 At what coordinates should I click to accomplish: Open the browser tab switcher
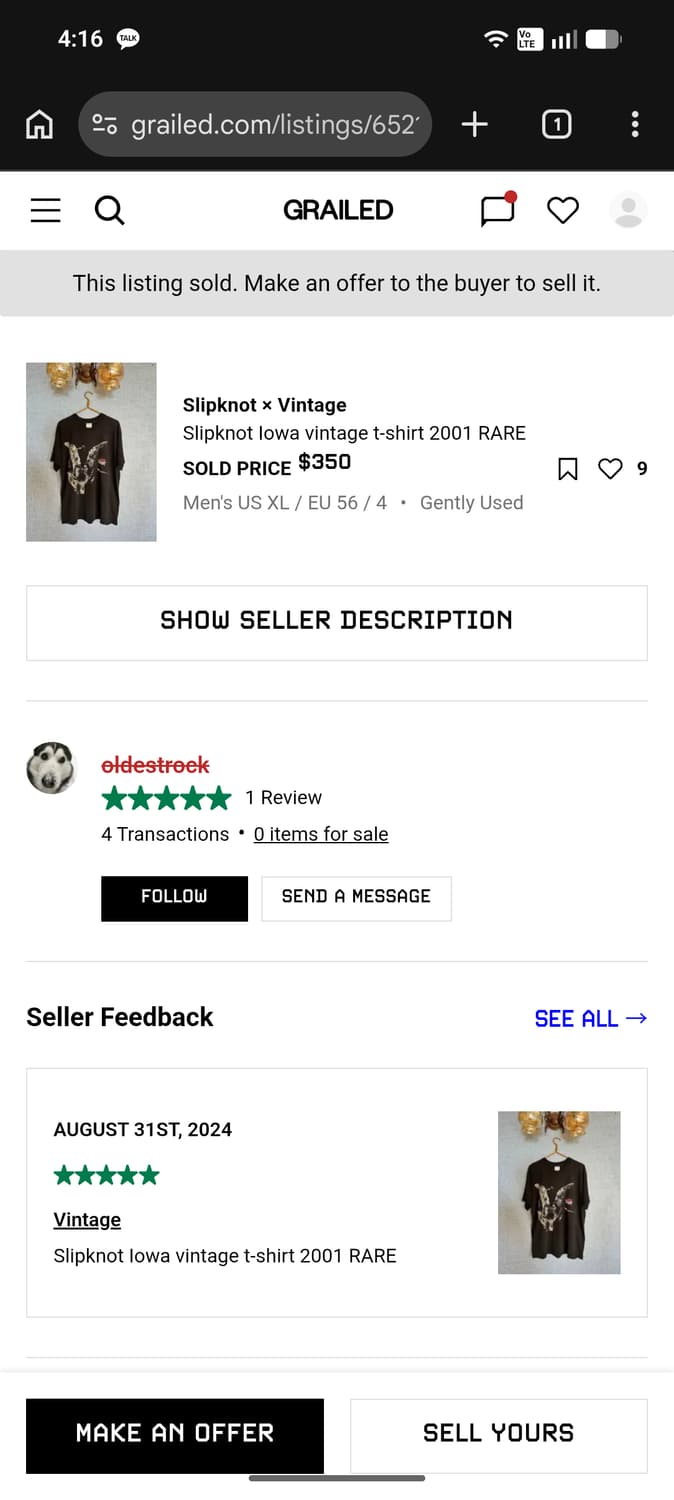(x=556, y=125)
